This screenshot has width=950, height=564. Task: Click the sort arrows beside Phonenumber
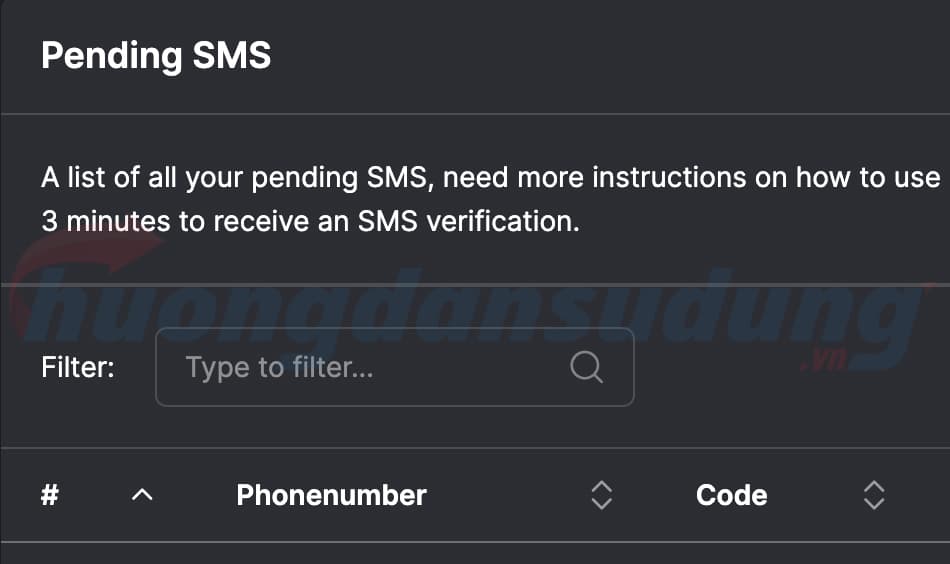(x=601, y=494)
